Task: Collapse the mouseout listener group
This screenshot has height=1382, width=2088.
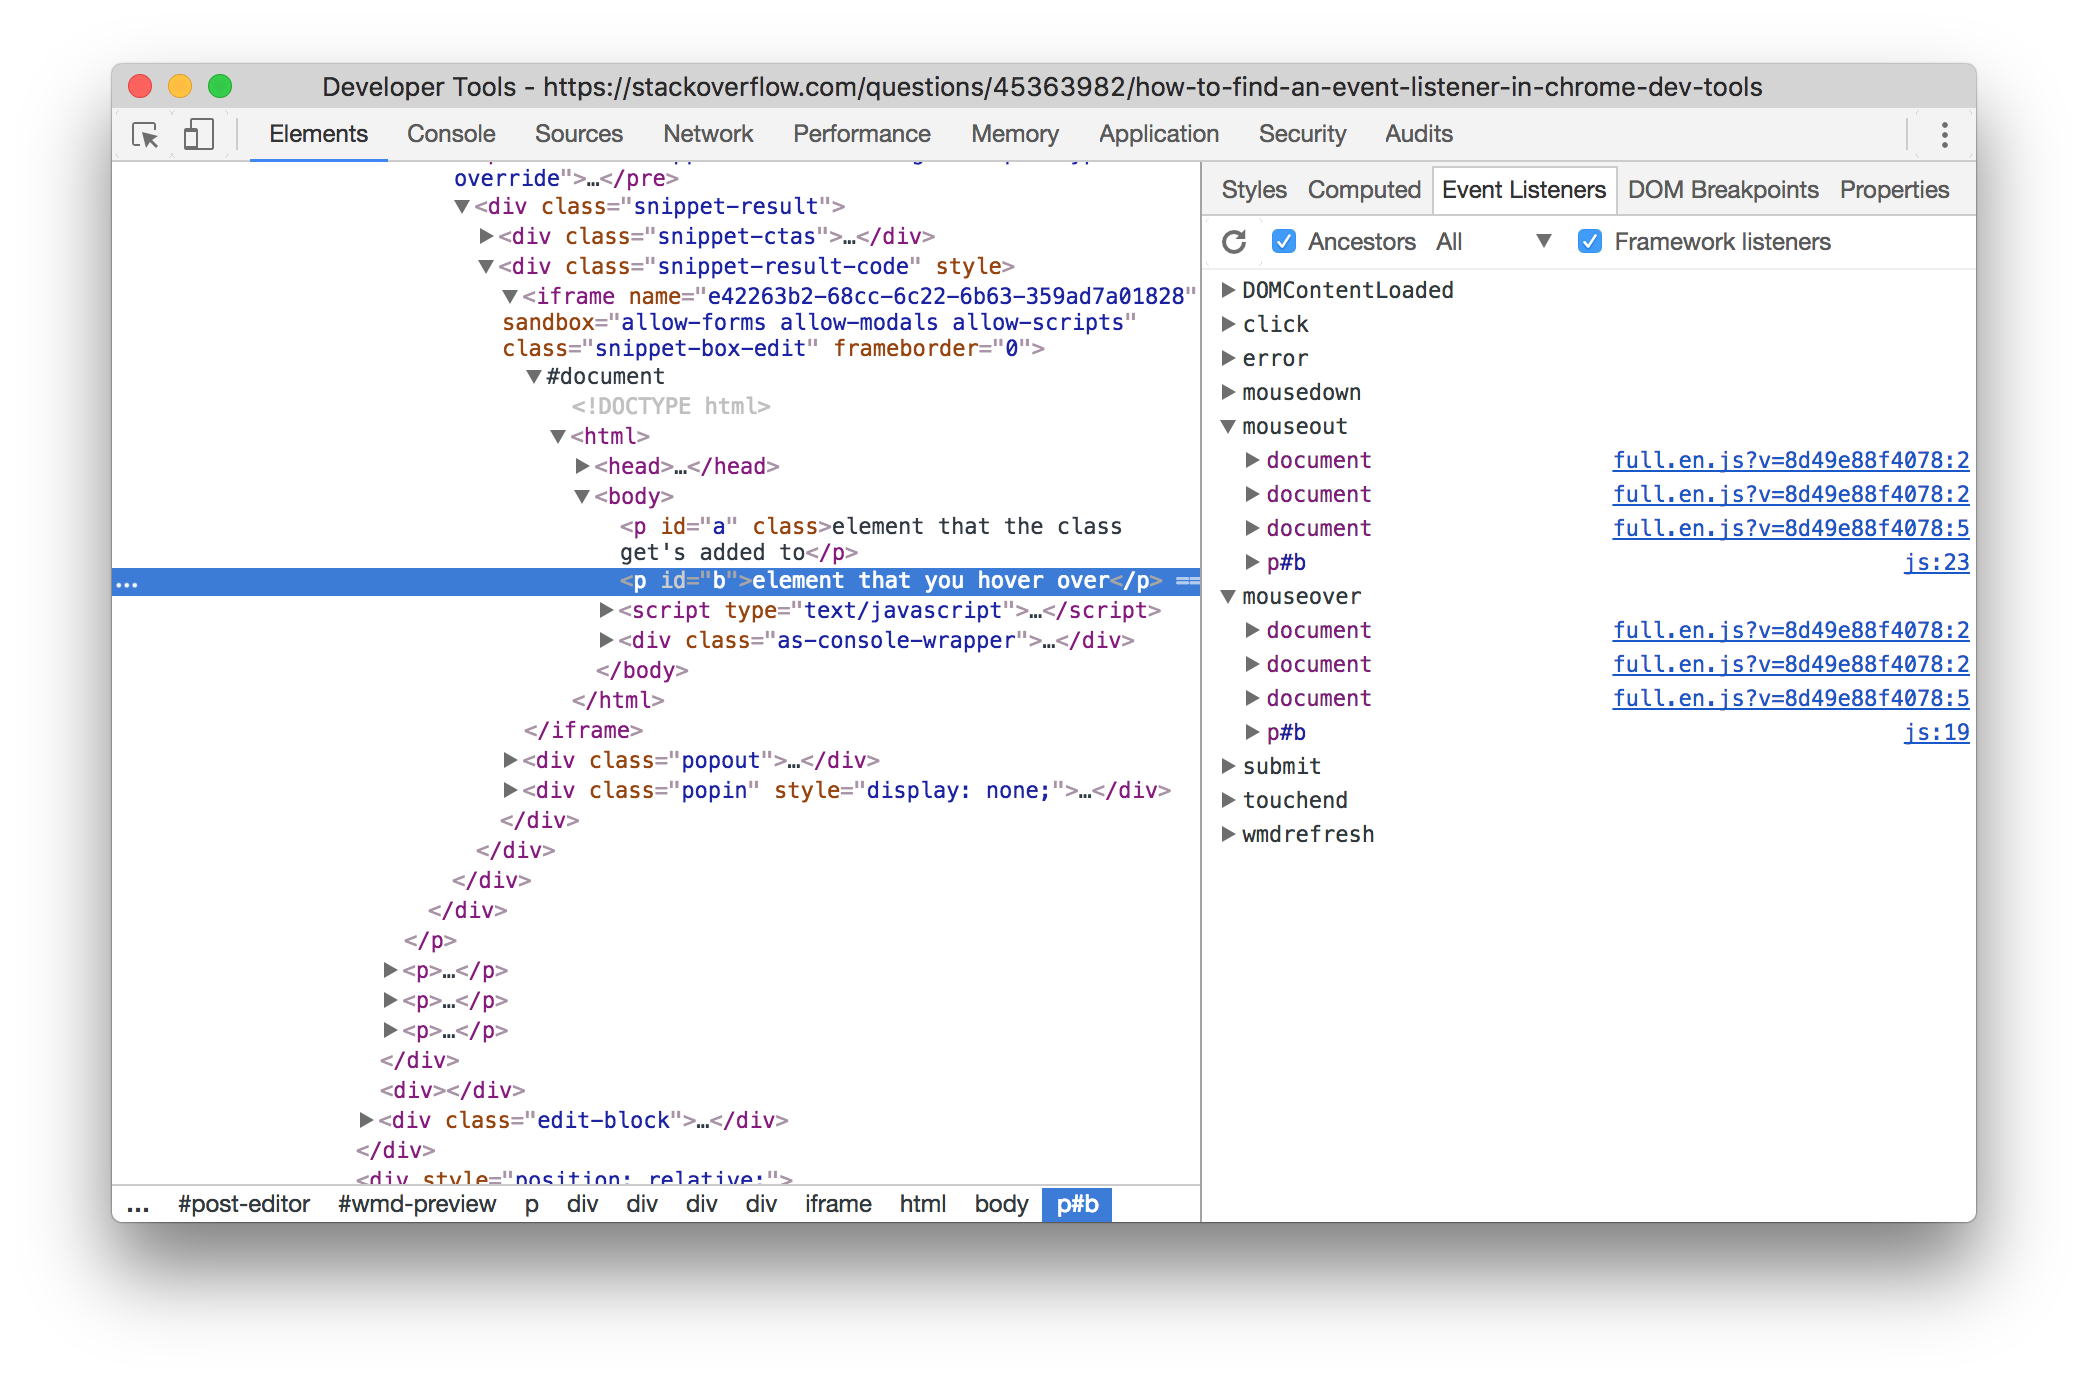Action: tap(1227, 425)
